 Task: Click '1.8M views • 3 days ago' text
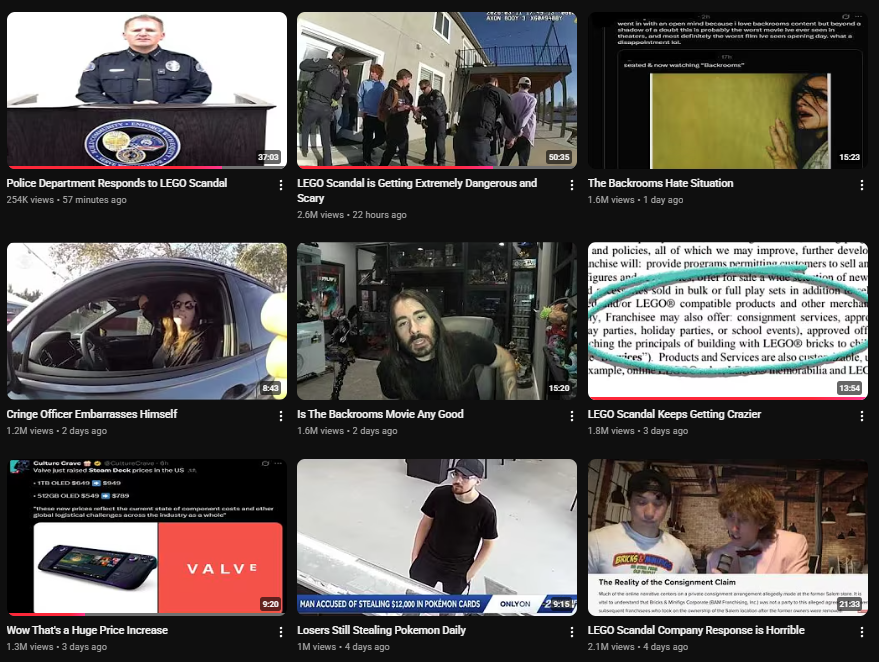(x=638, y=430)
